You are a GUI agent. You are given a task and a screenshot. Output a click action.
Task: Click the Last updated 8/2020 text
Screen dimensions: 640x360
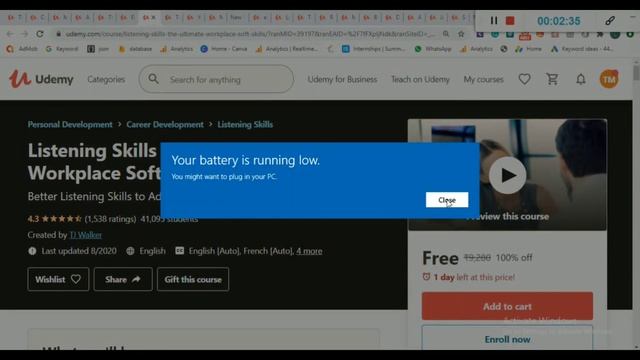tap(79, 251)
